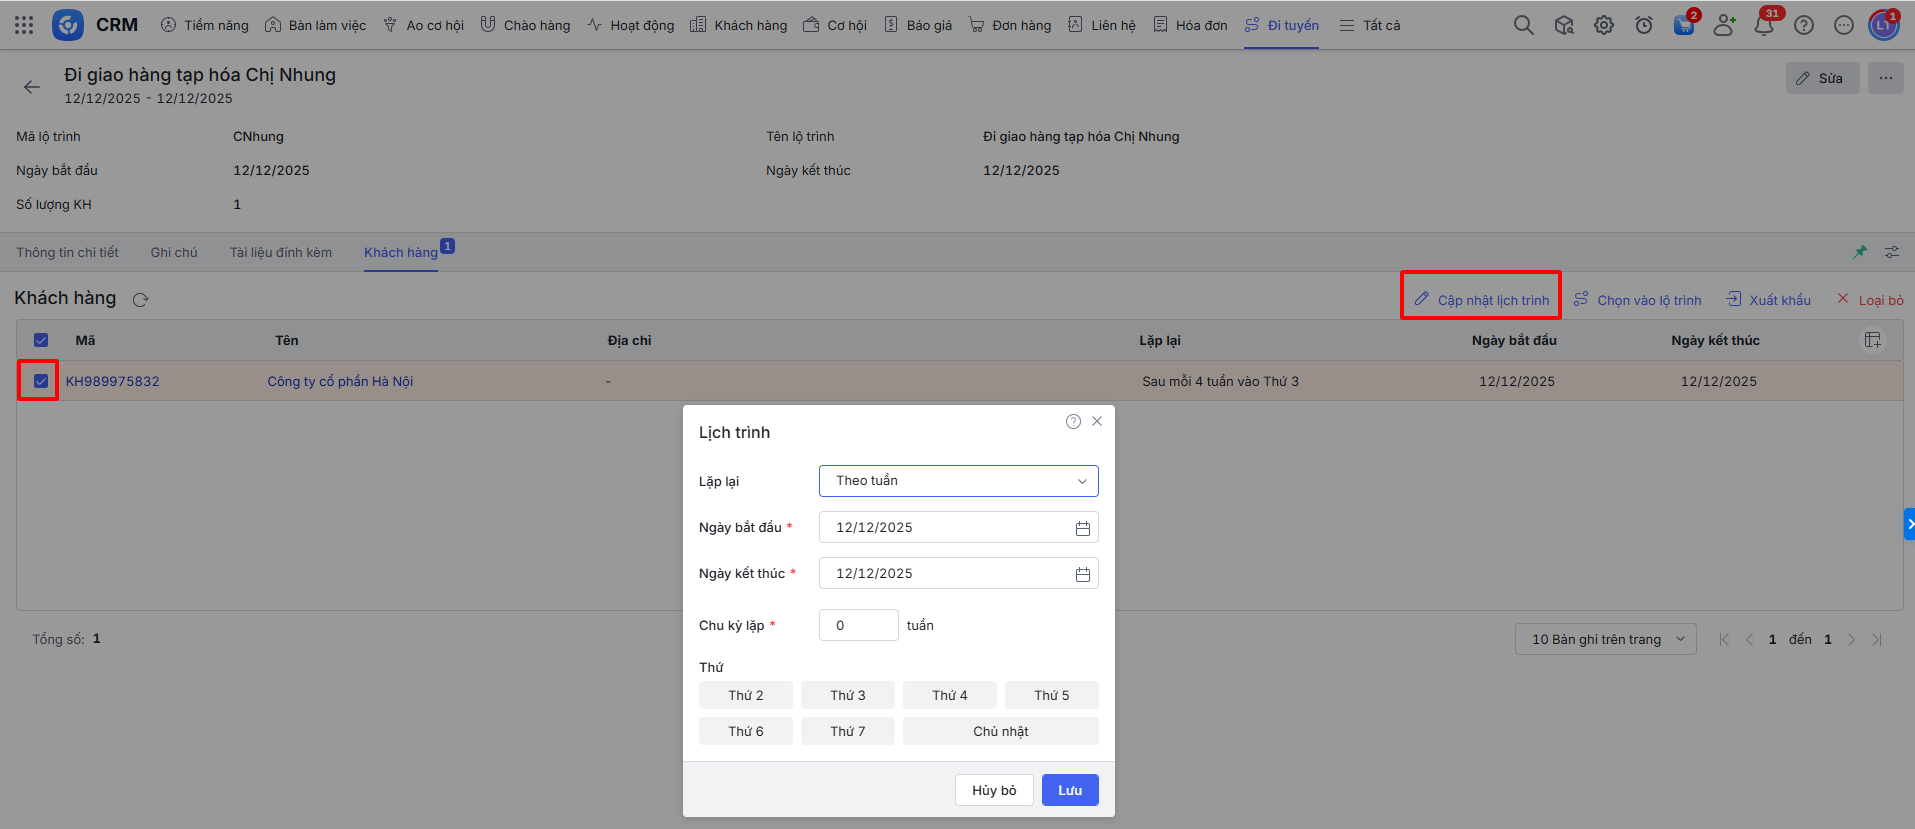1915x829 pixels.
Task: Open the Tất cả menu
Action: pyautogui.click(x=1370, y=25)
